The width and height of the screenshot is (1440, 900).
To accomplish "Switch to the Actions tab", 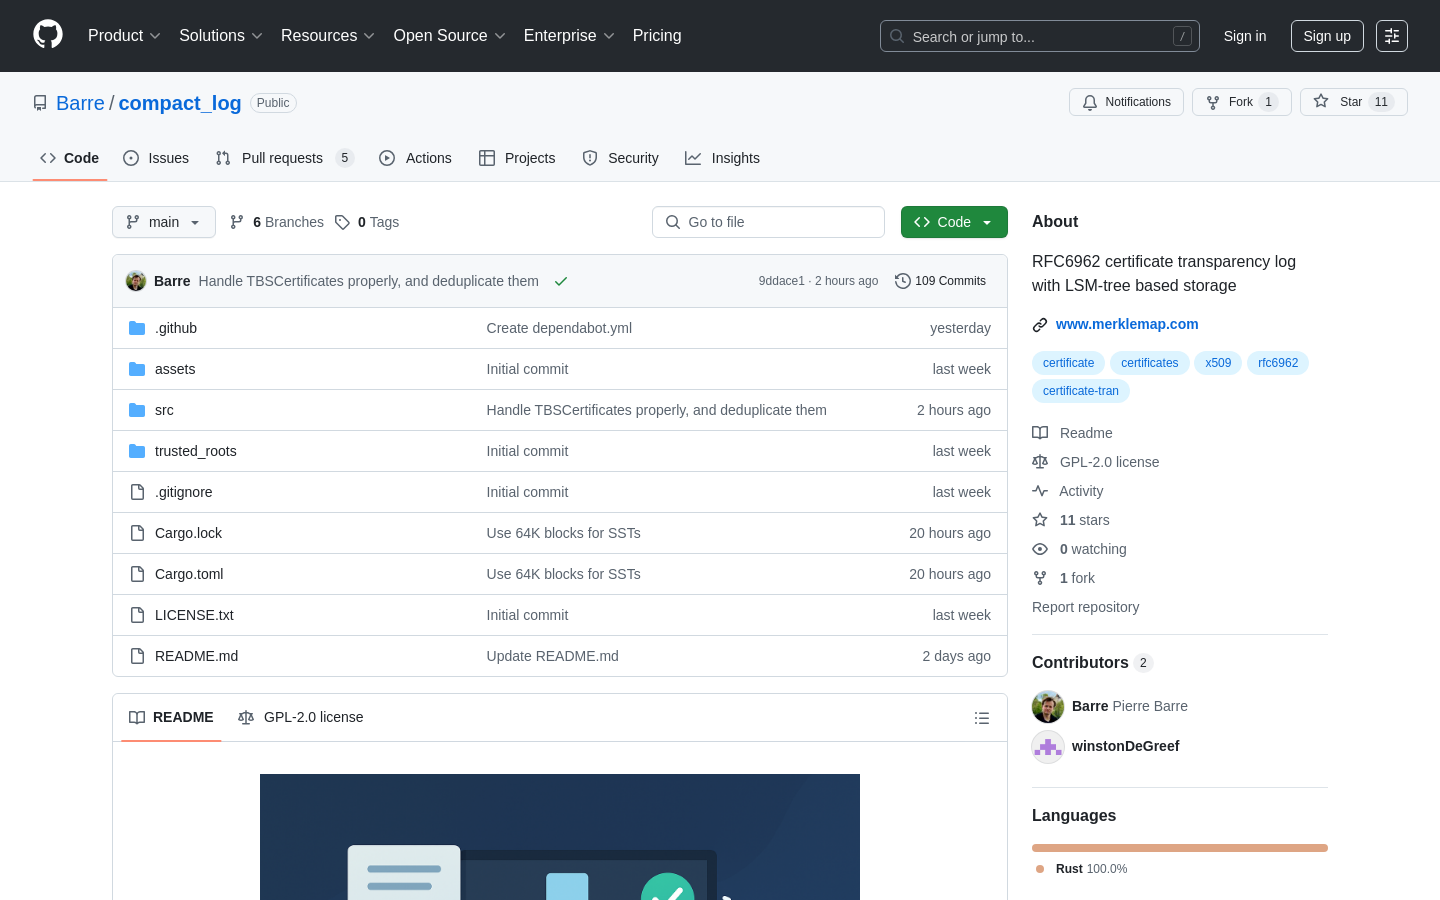I will click(415, 158).
